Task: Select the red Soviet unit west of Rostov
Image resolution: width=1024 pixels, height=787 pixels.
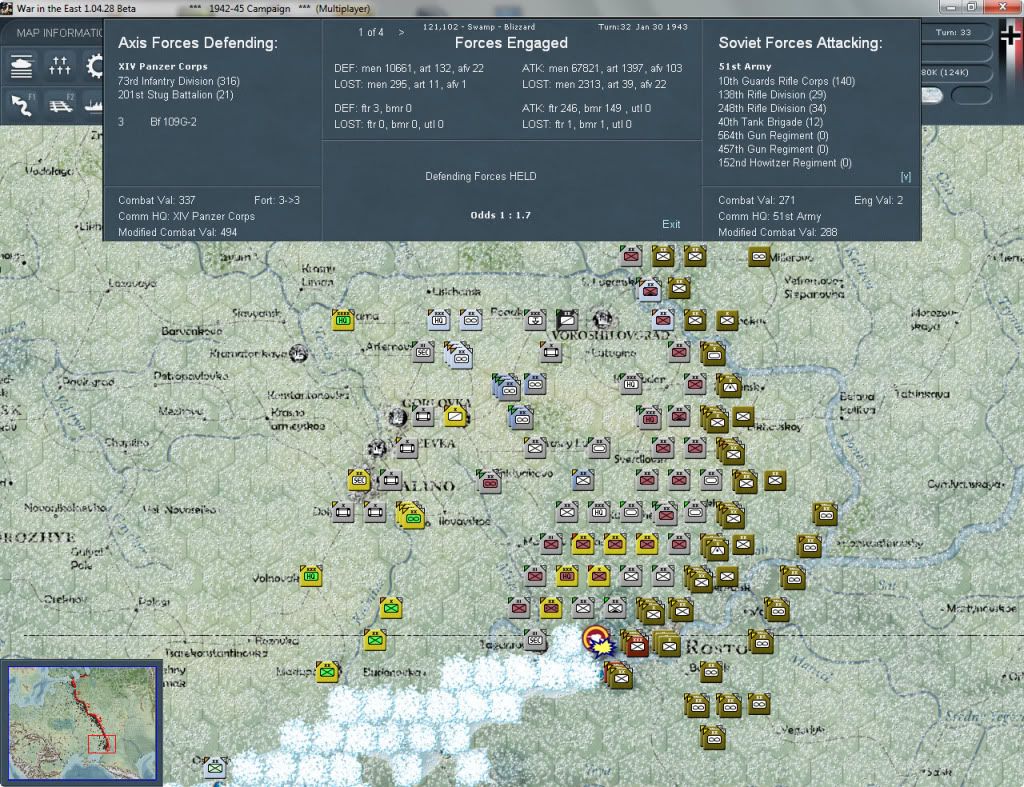Action: (x=636, y=645)
